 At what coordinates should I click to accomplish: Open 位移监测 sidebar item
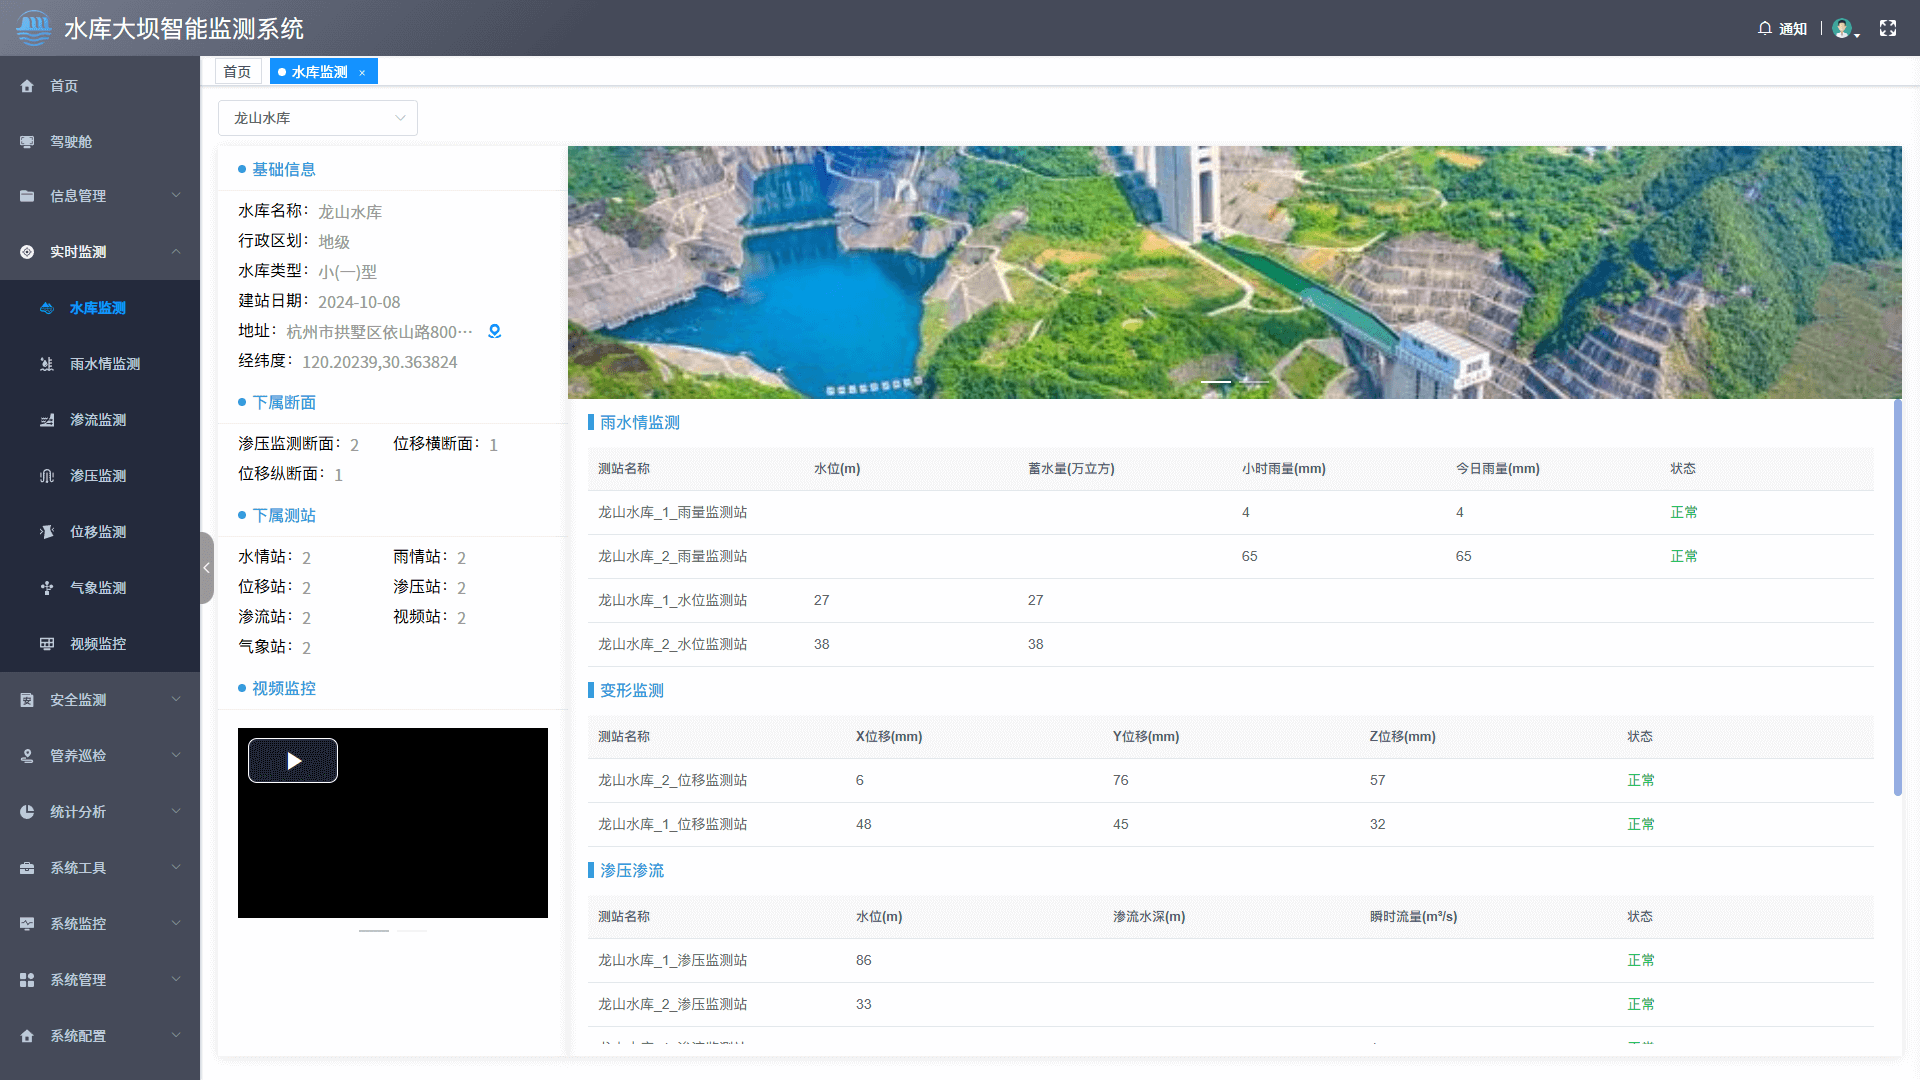pyautogui.click(x=98, y=532)
